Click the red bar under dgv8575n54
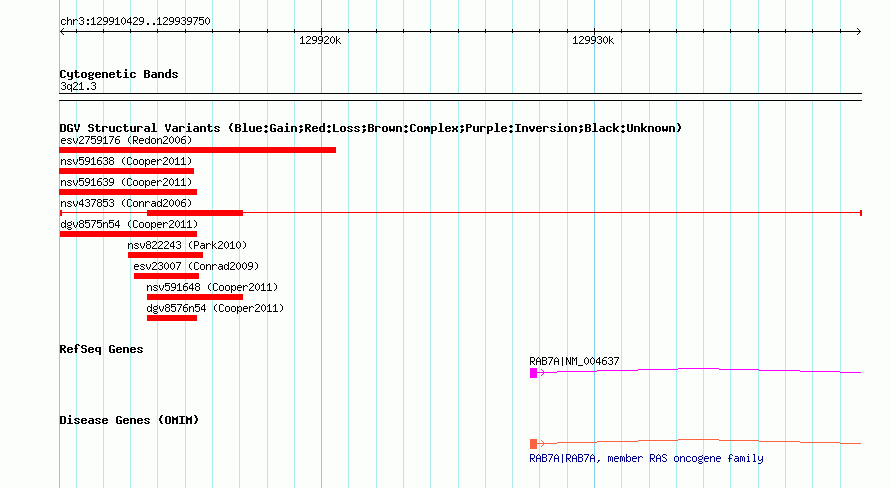 point(128,234)
